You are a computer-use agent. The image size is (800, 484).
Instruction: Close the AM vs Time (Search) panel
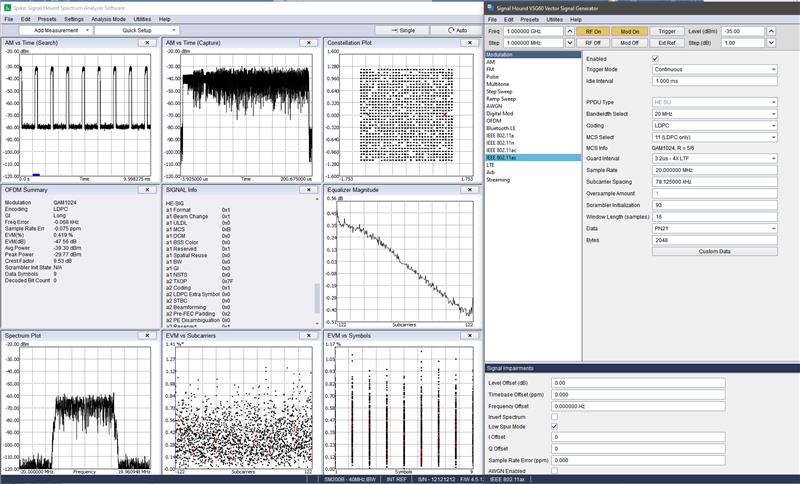147,43
